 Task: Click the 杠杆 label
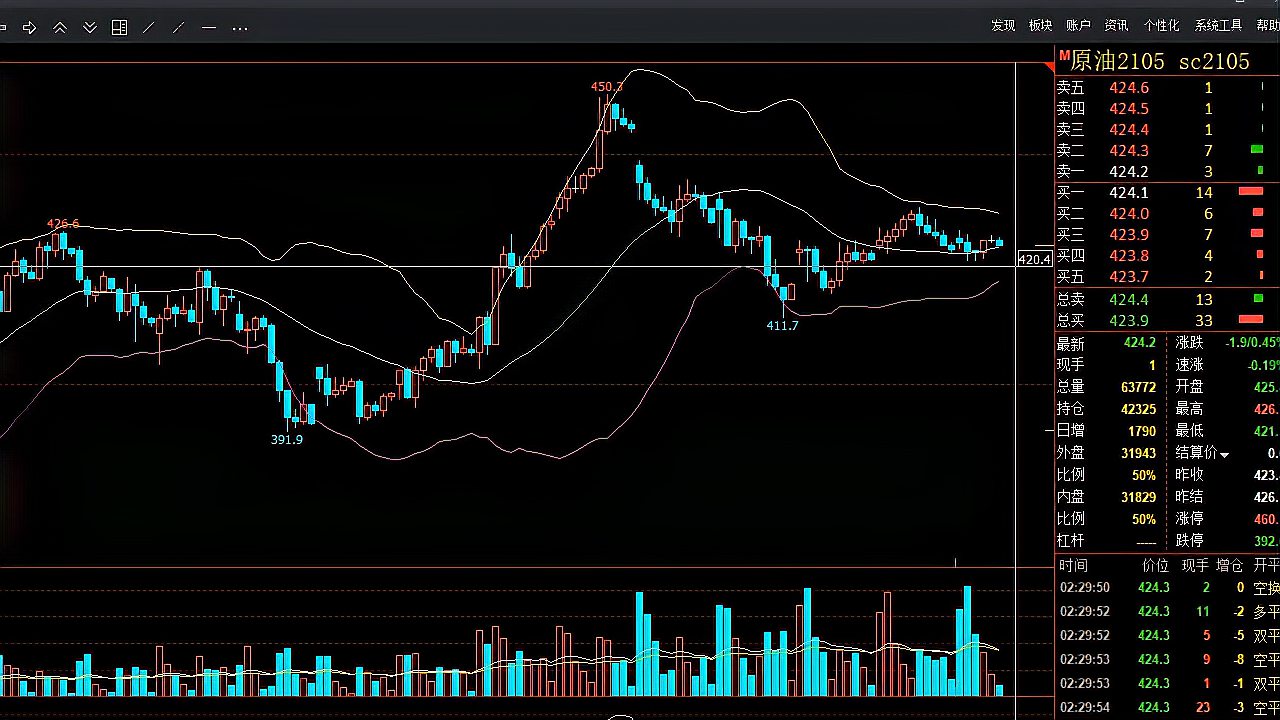point(1070,541)
